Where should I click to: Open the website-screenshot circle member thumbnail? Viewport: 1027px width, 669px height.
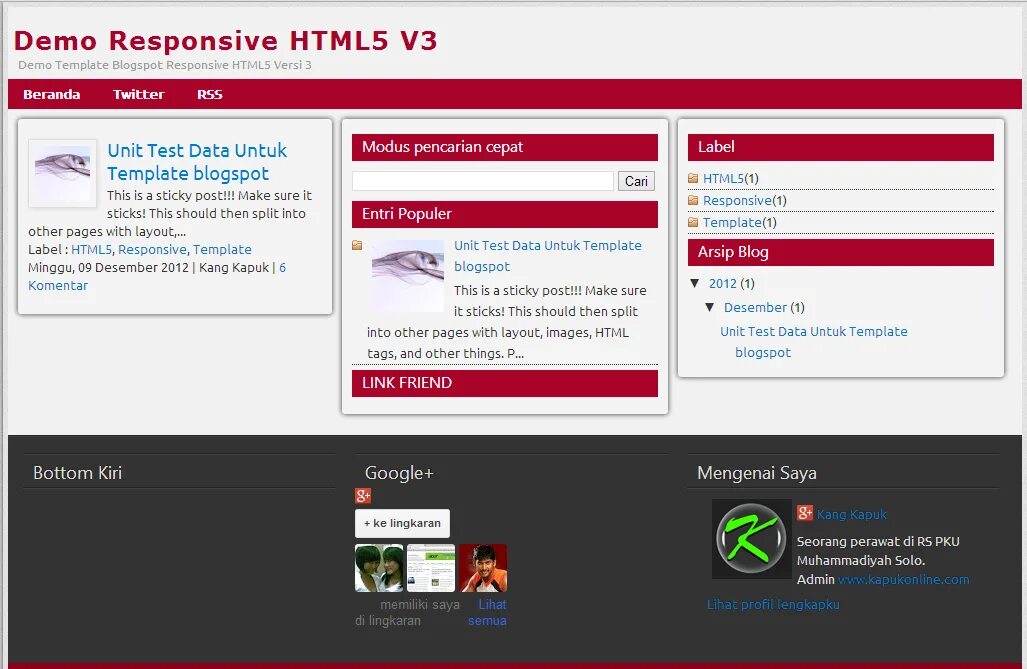coord(431,568)
